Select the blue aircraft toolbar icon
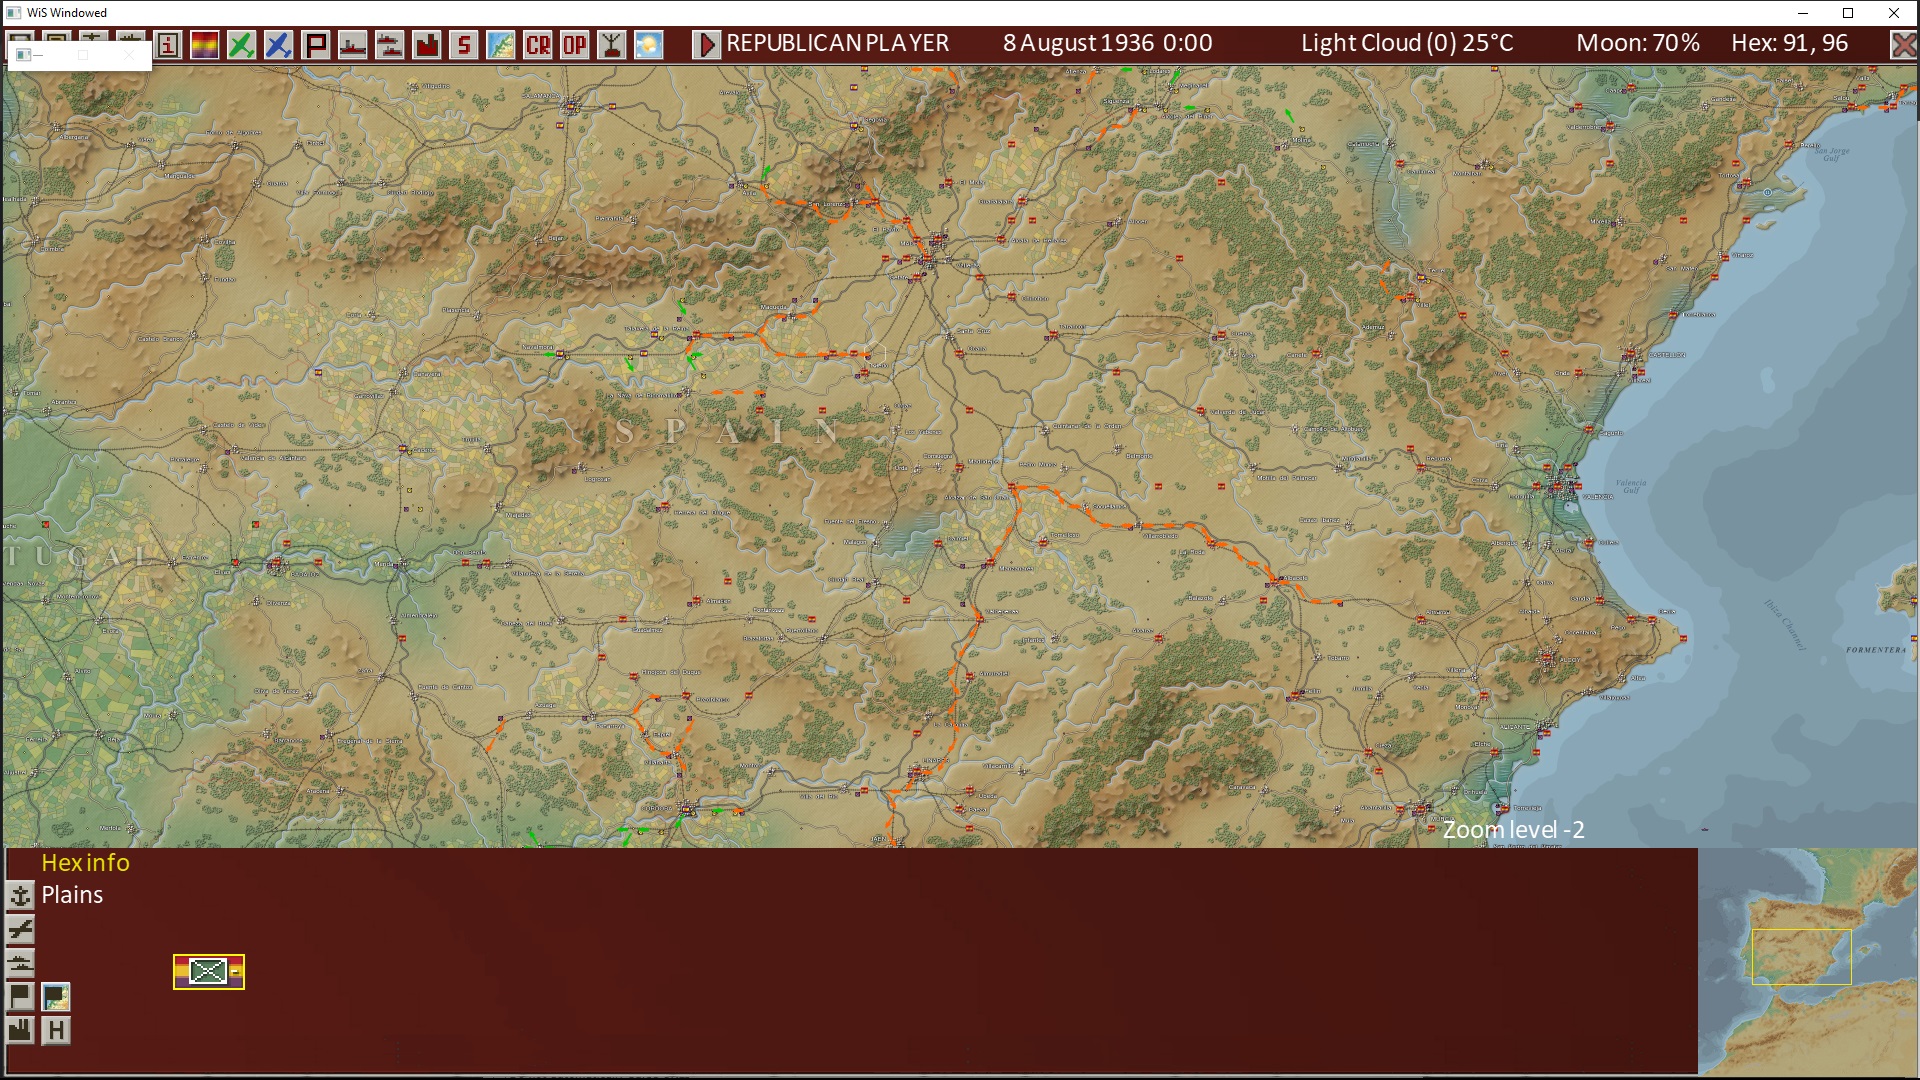Viewport: 1920px width, 1080px height. click(279, 45)
